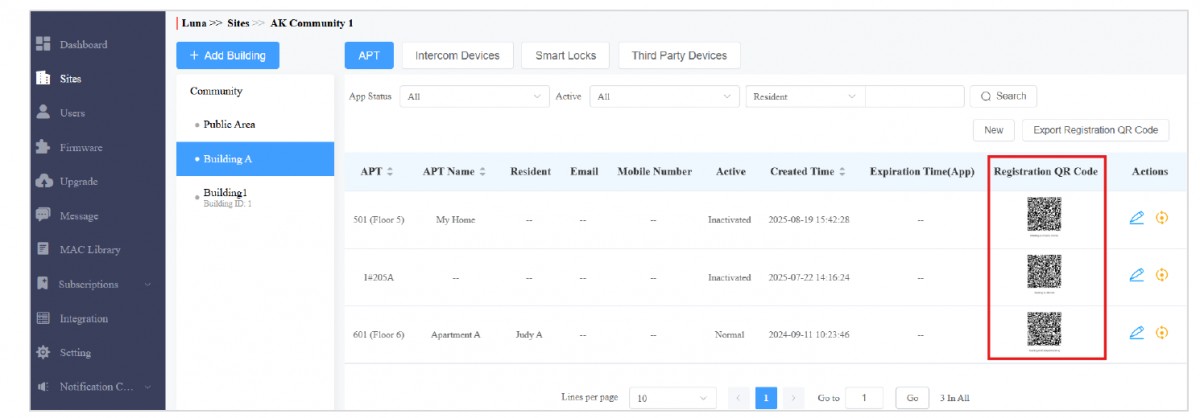Click the Luna breadcrumb link
This screenshot has width=1200, height=418.
click(x=194, y=22)
